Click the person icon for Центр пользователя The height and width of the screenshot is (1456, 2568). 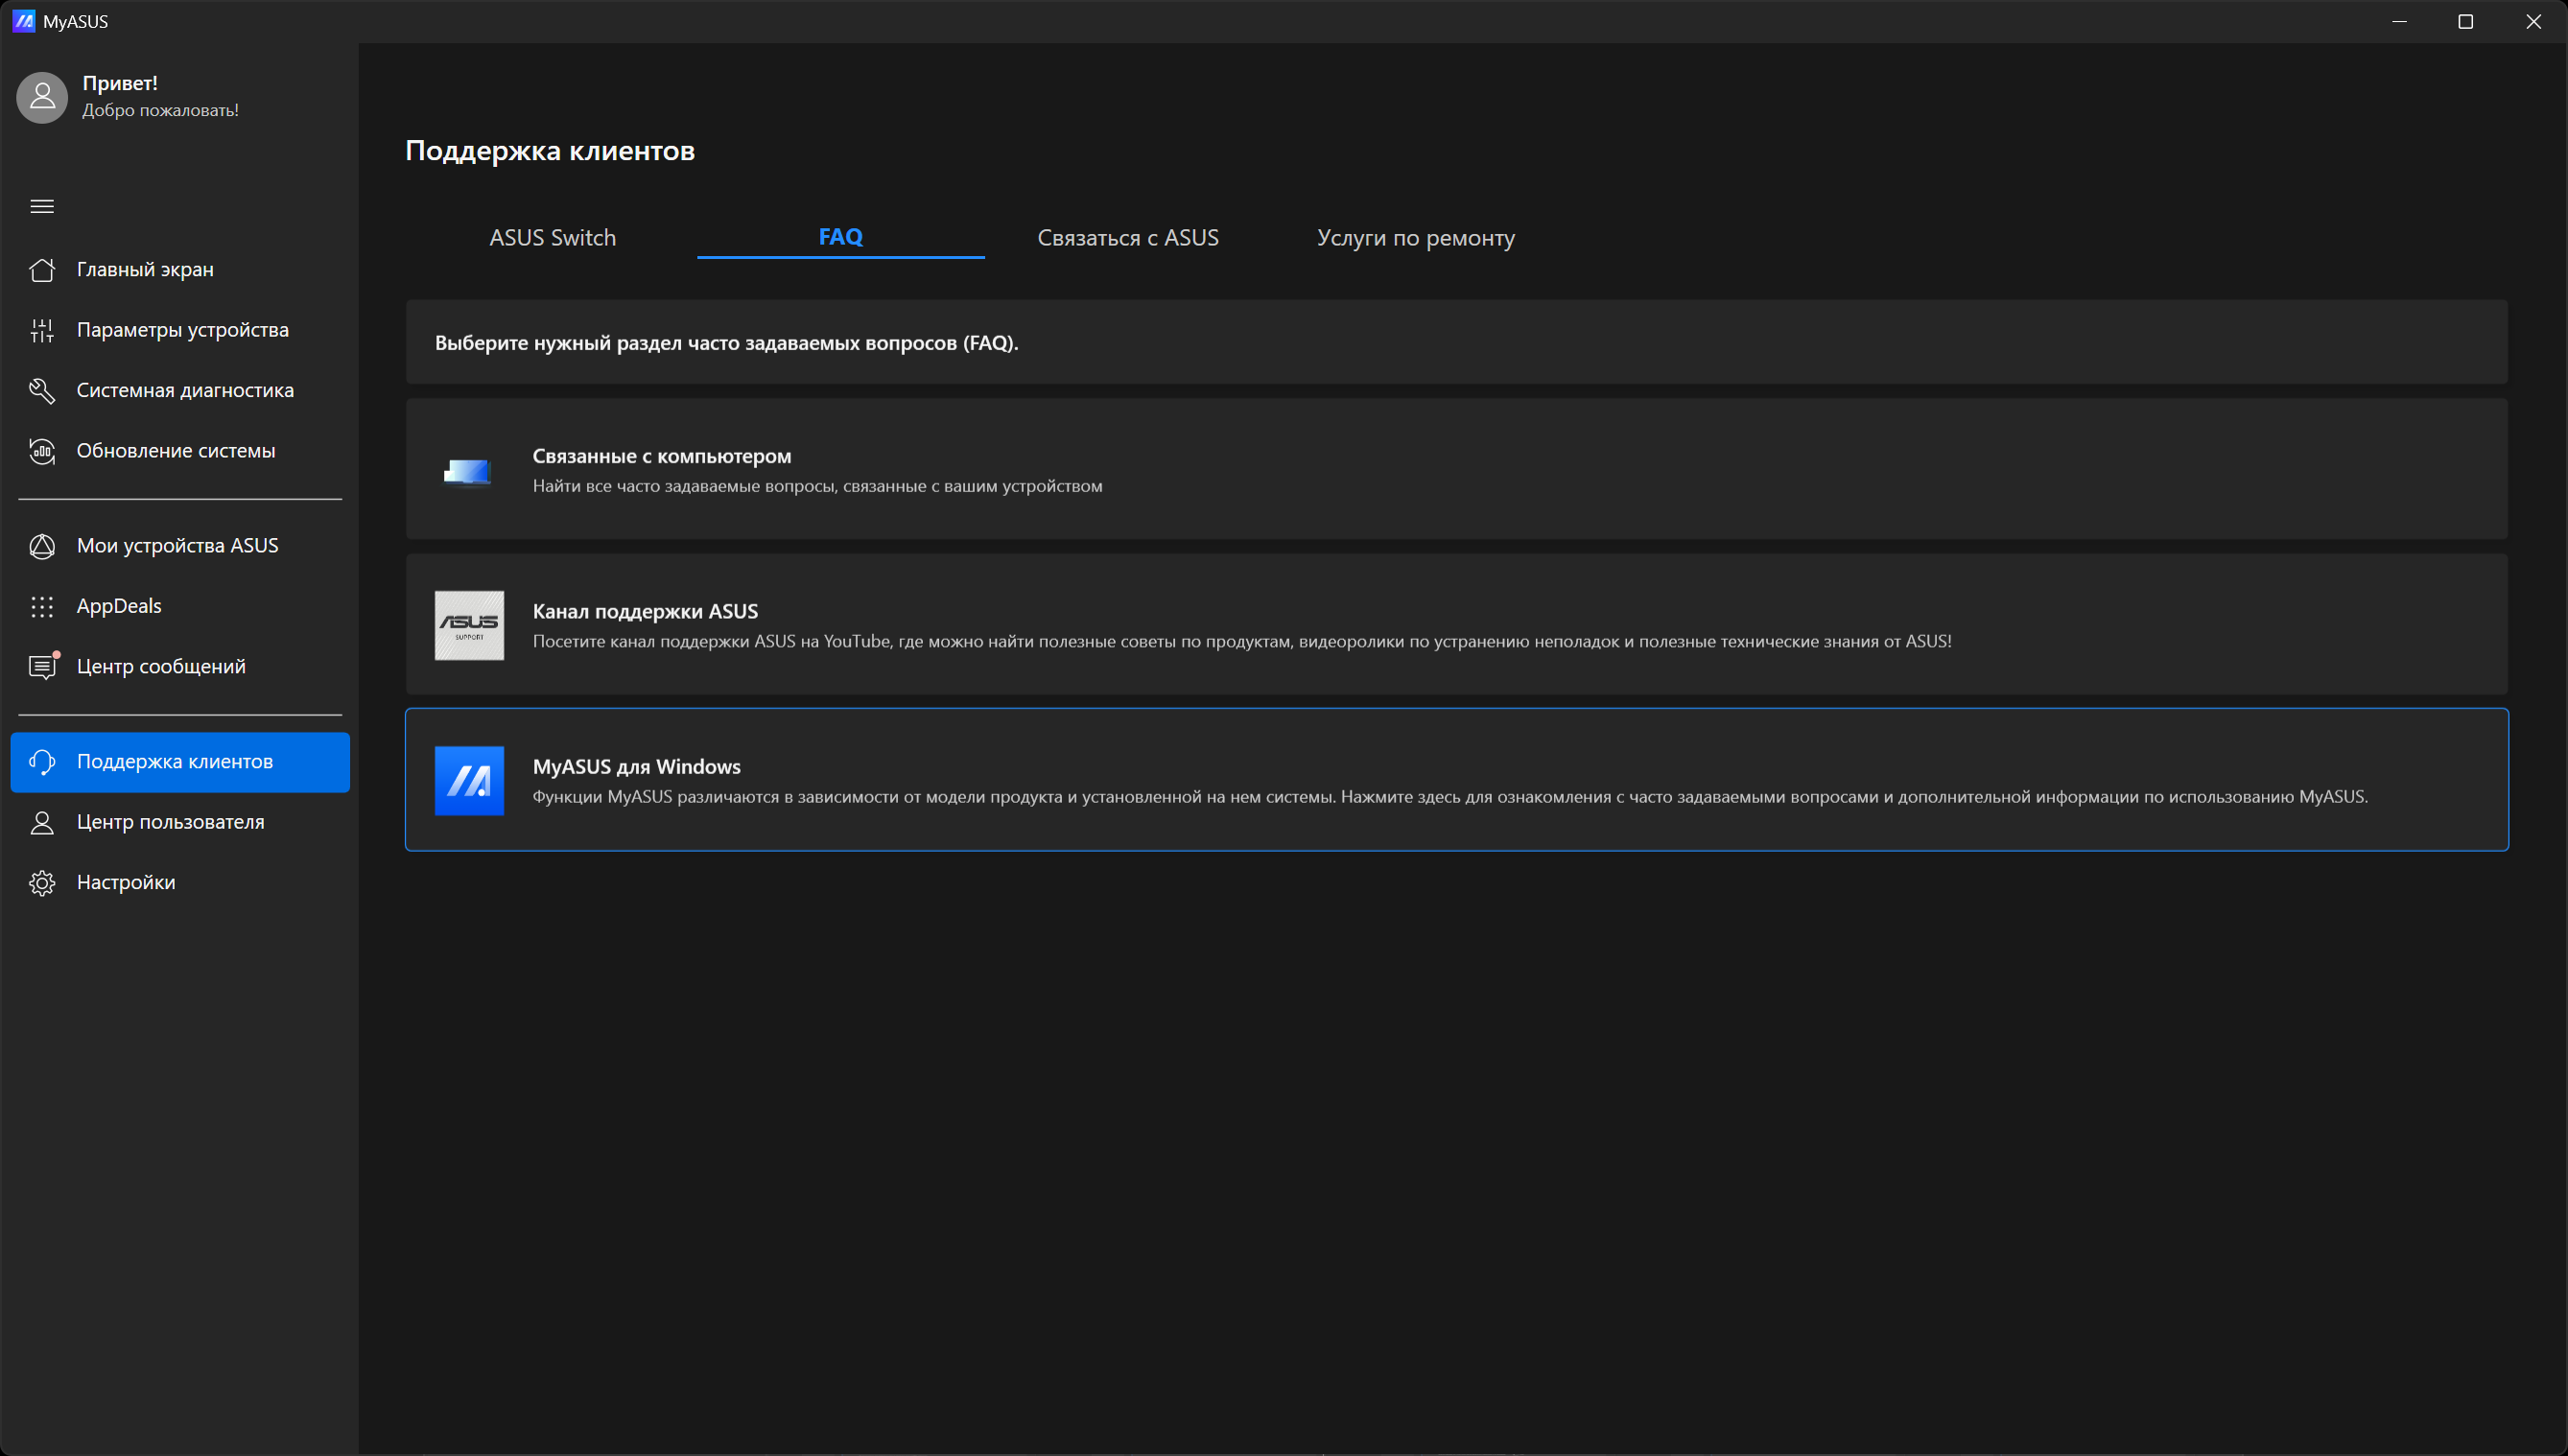pos(42,822)
